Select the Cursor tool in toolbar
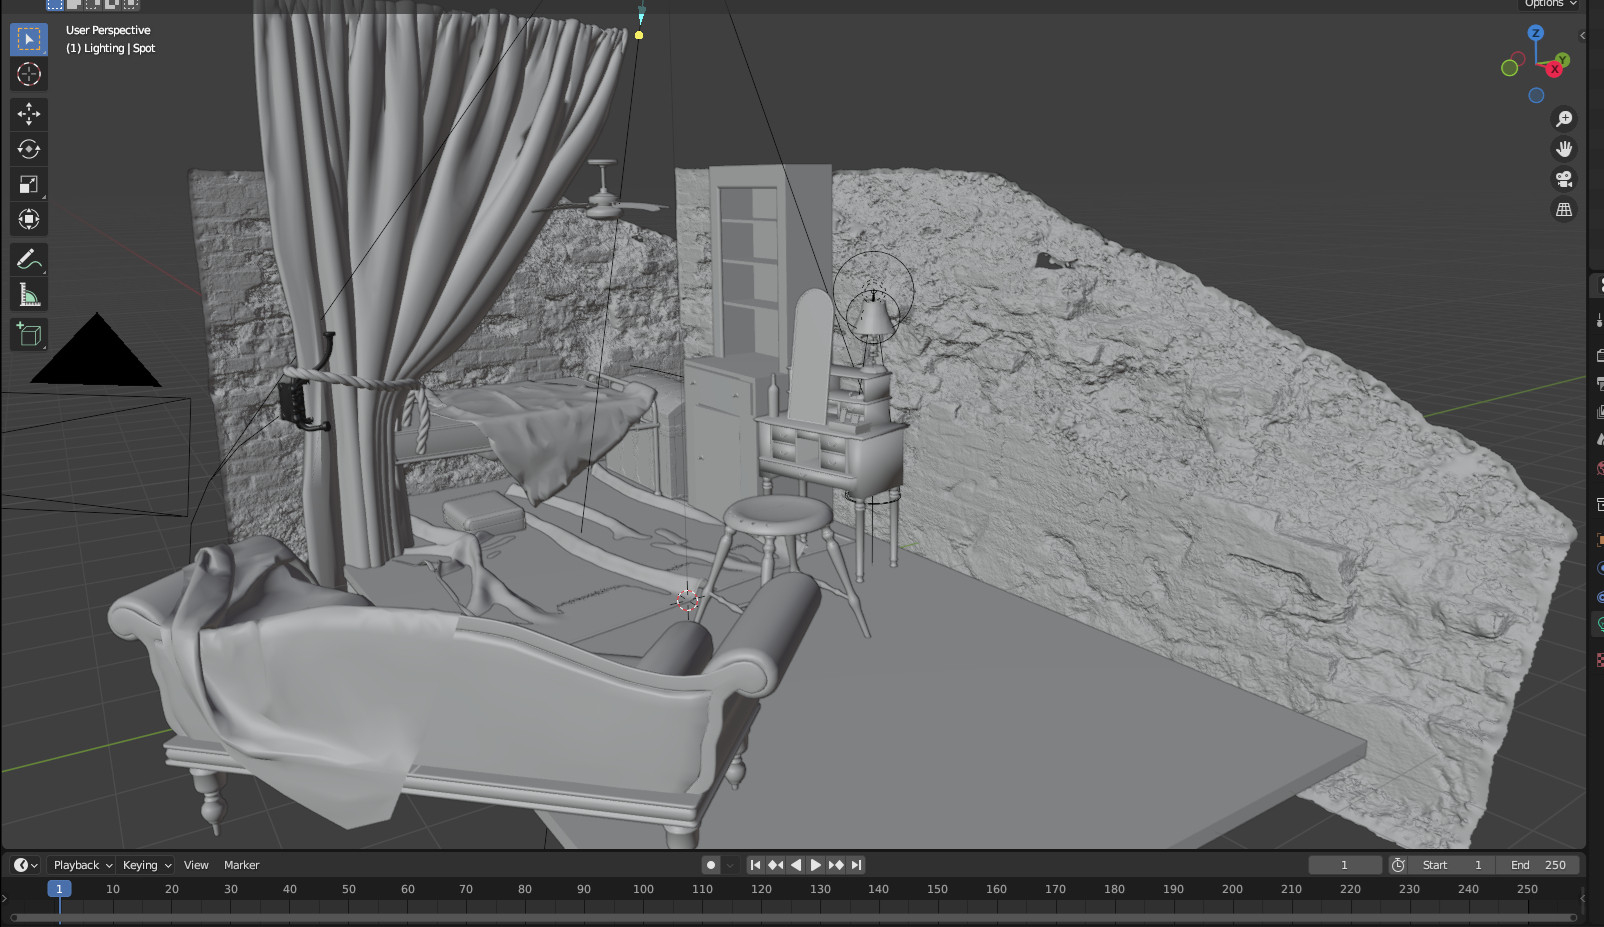Image resolution: width=1604 pixels, height=927 pixels. (x=28, y=74)
